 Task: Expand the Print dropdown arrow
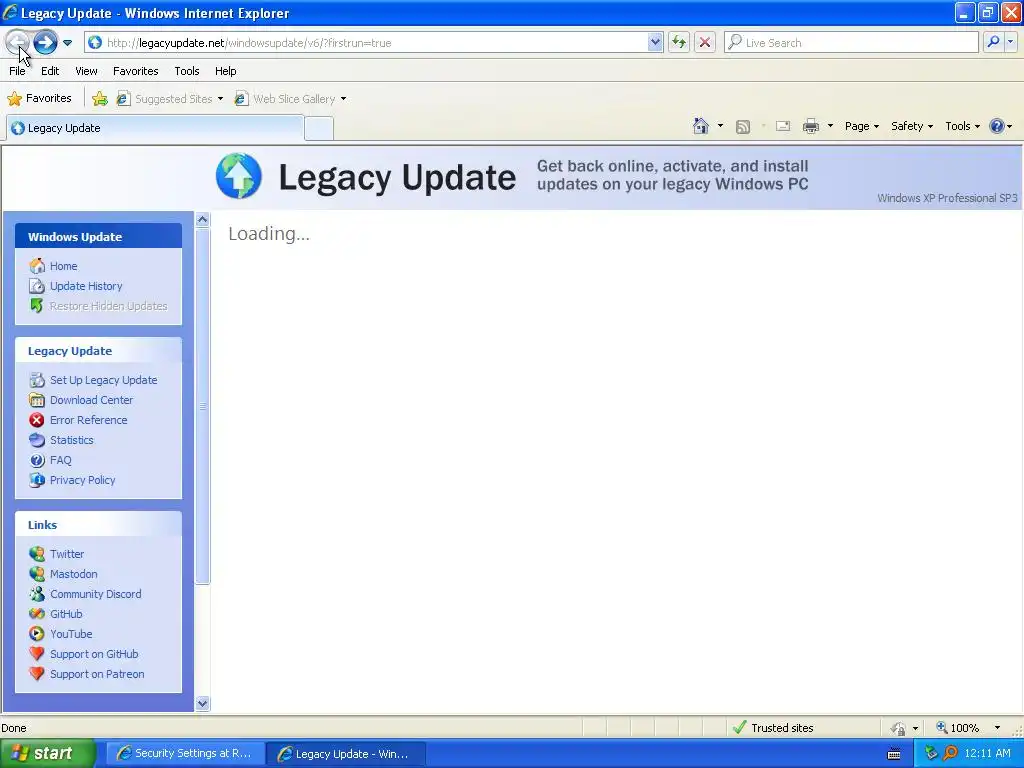(830, 126)
